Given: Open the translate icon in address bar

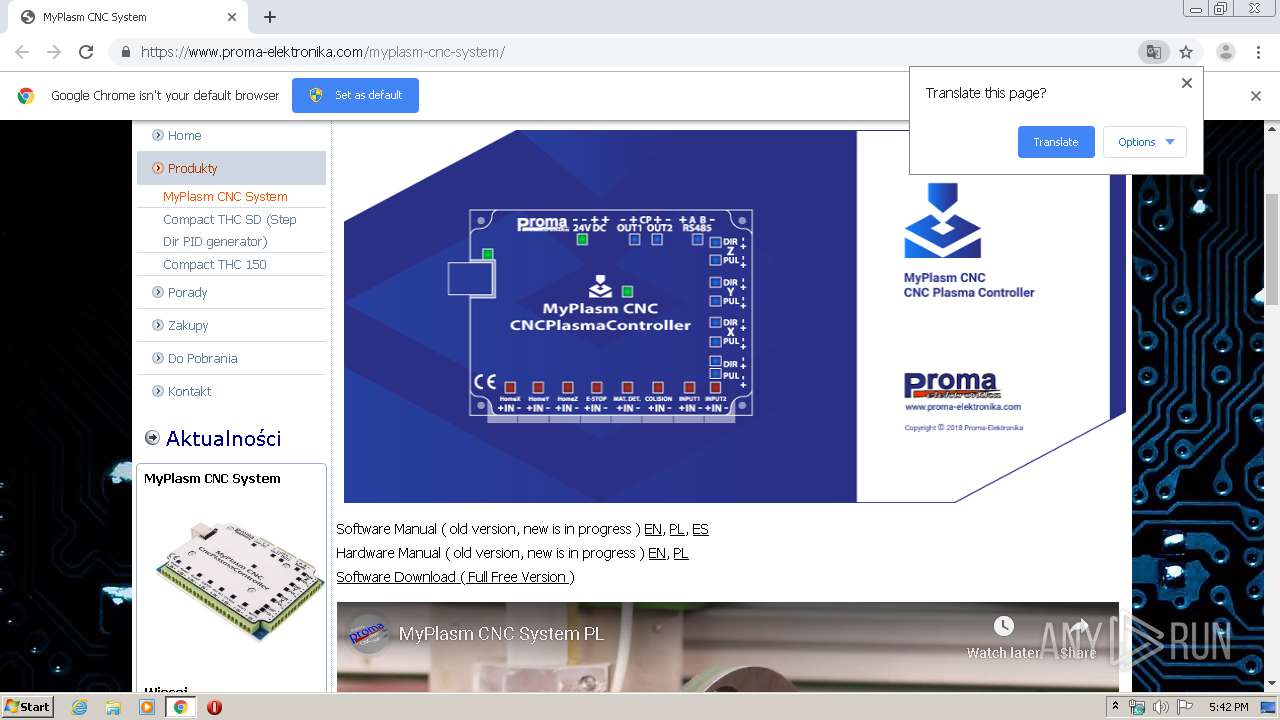Looking at the screenshot, I should (x=1154, y=52).
